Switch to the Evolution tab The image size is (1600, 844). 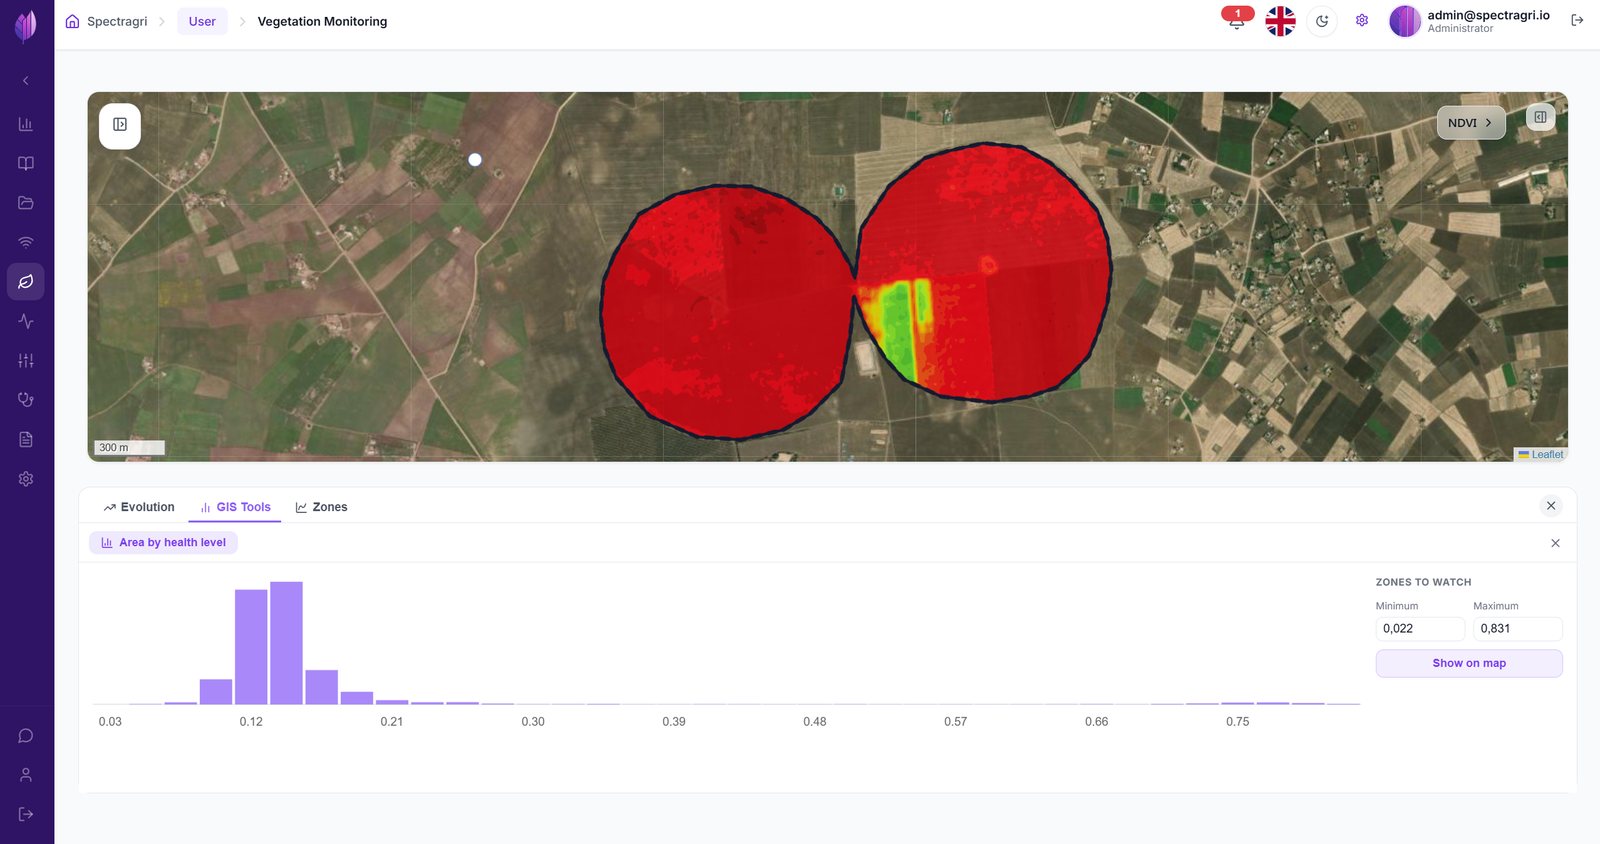pos(139,507)
